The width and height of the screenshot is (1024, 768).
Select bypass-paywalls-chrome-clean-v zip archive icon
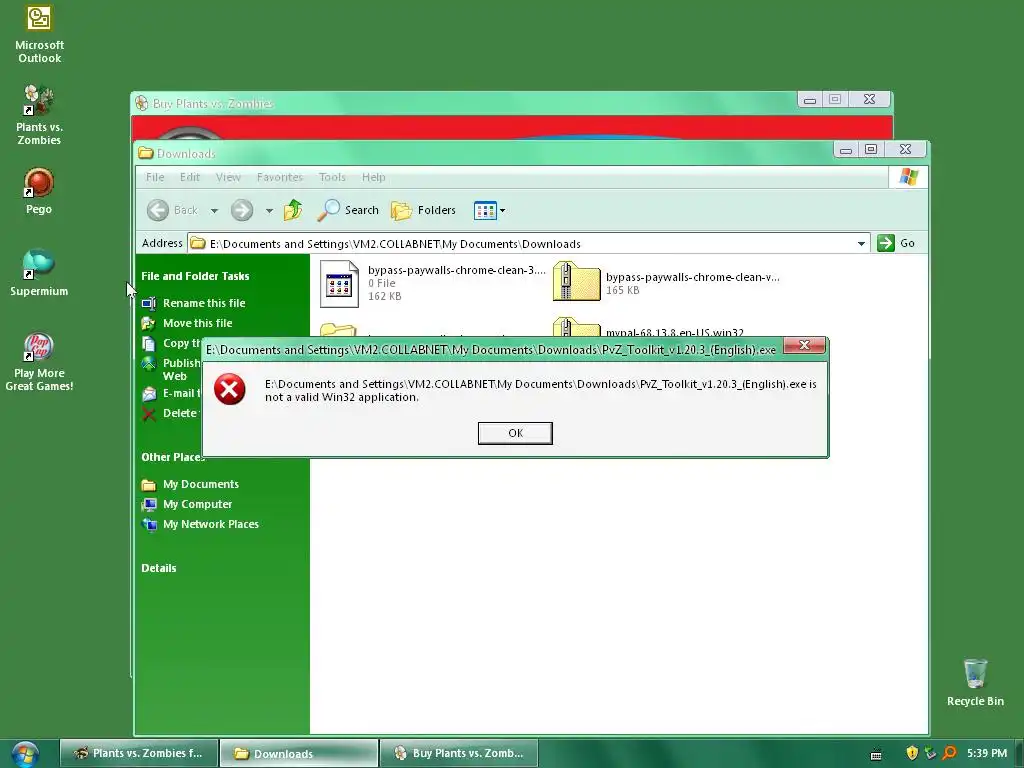tap(576, 281)
